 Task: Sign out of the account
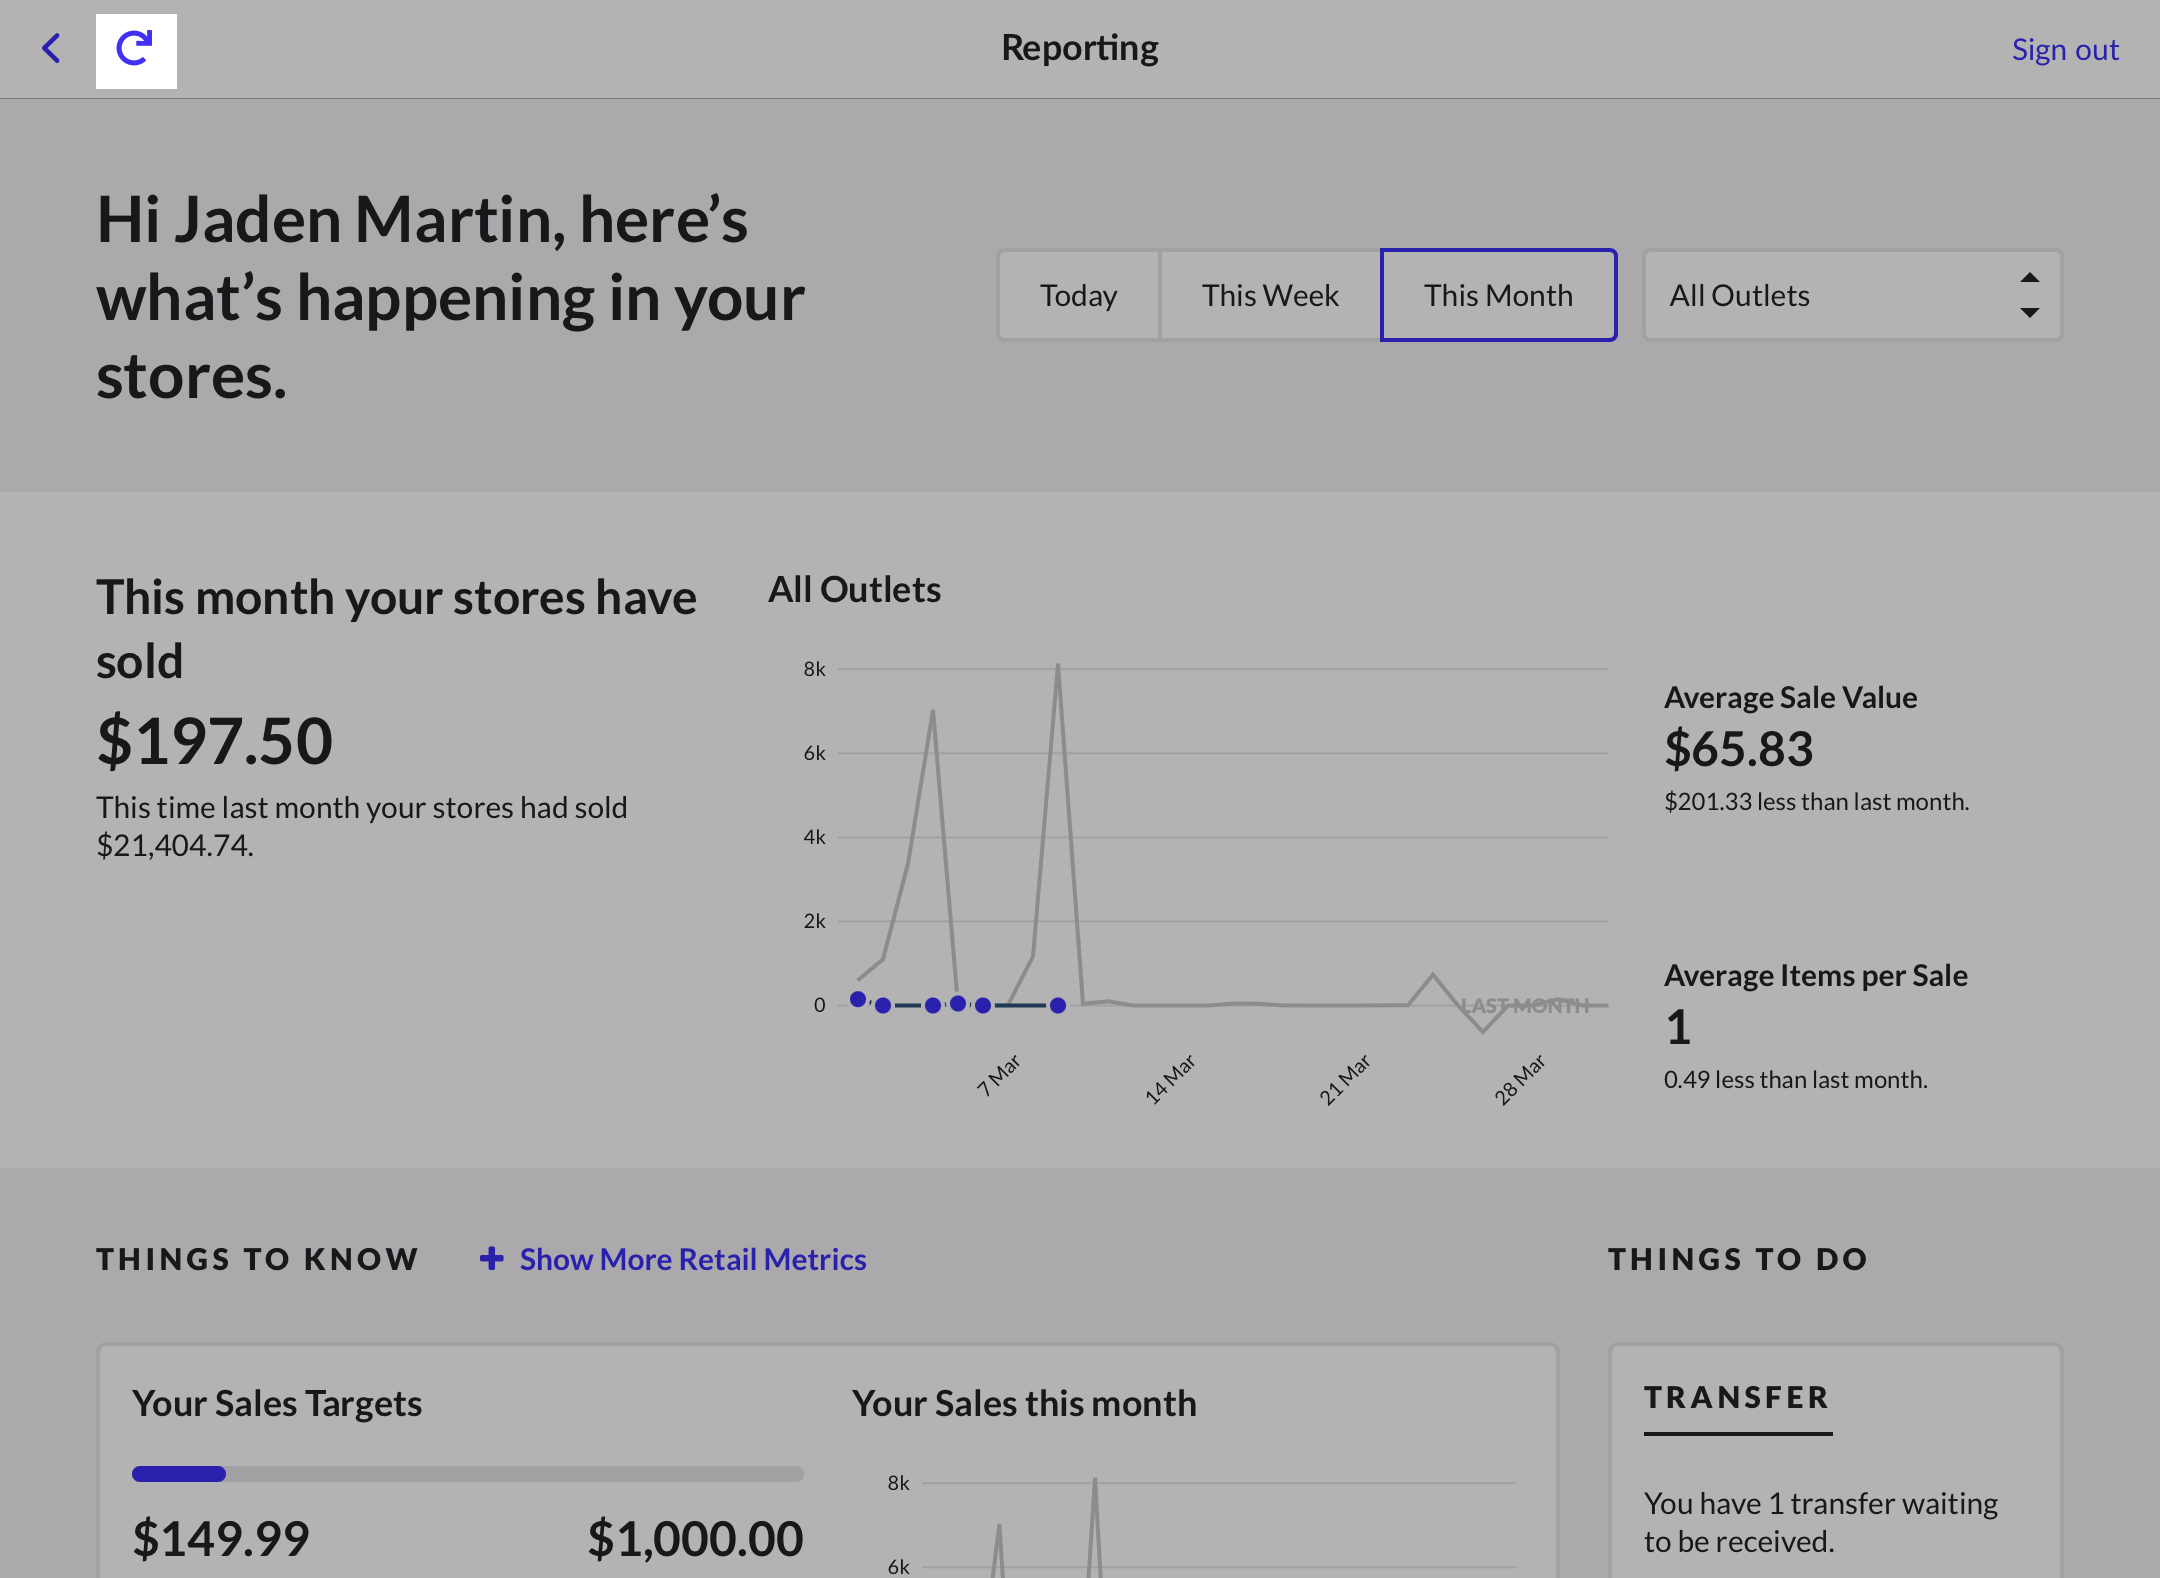tap(2064, 50)
